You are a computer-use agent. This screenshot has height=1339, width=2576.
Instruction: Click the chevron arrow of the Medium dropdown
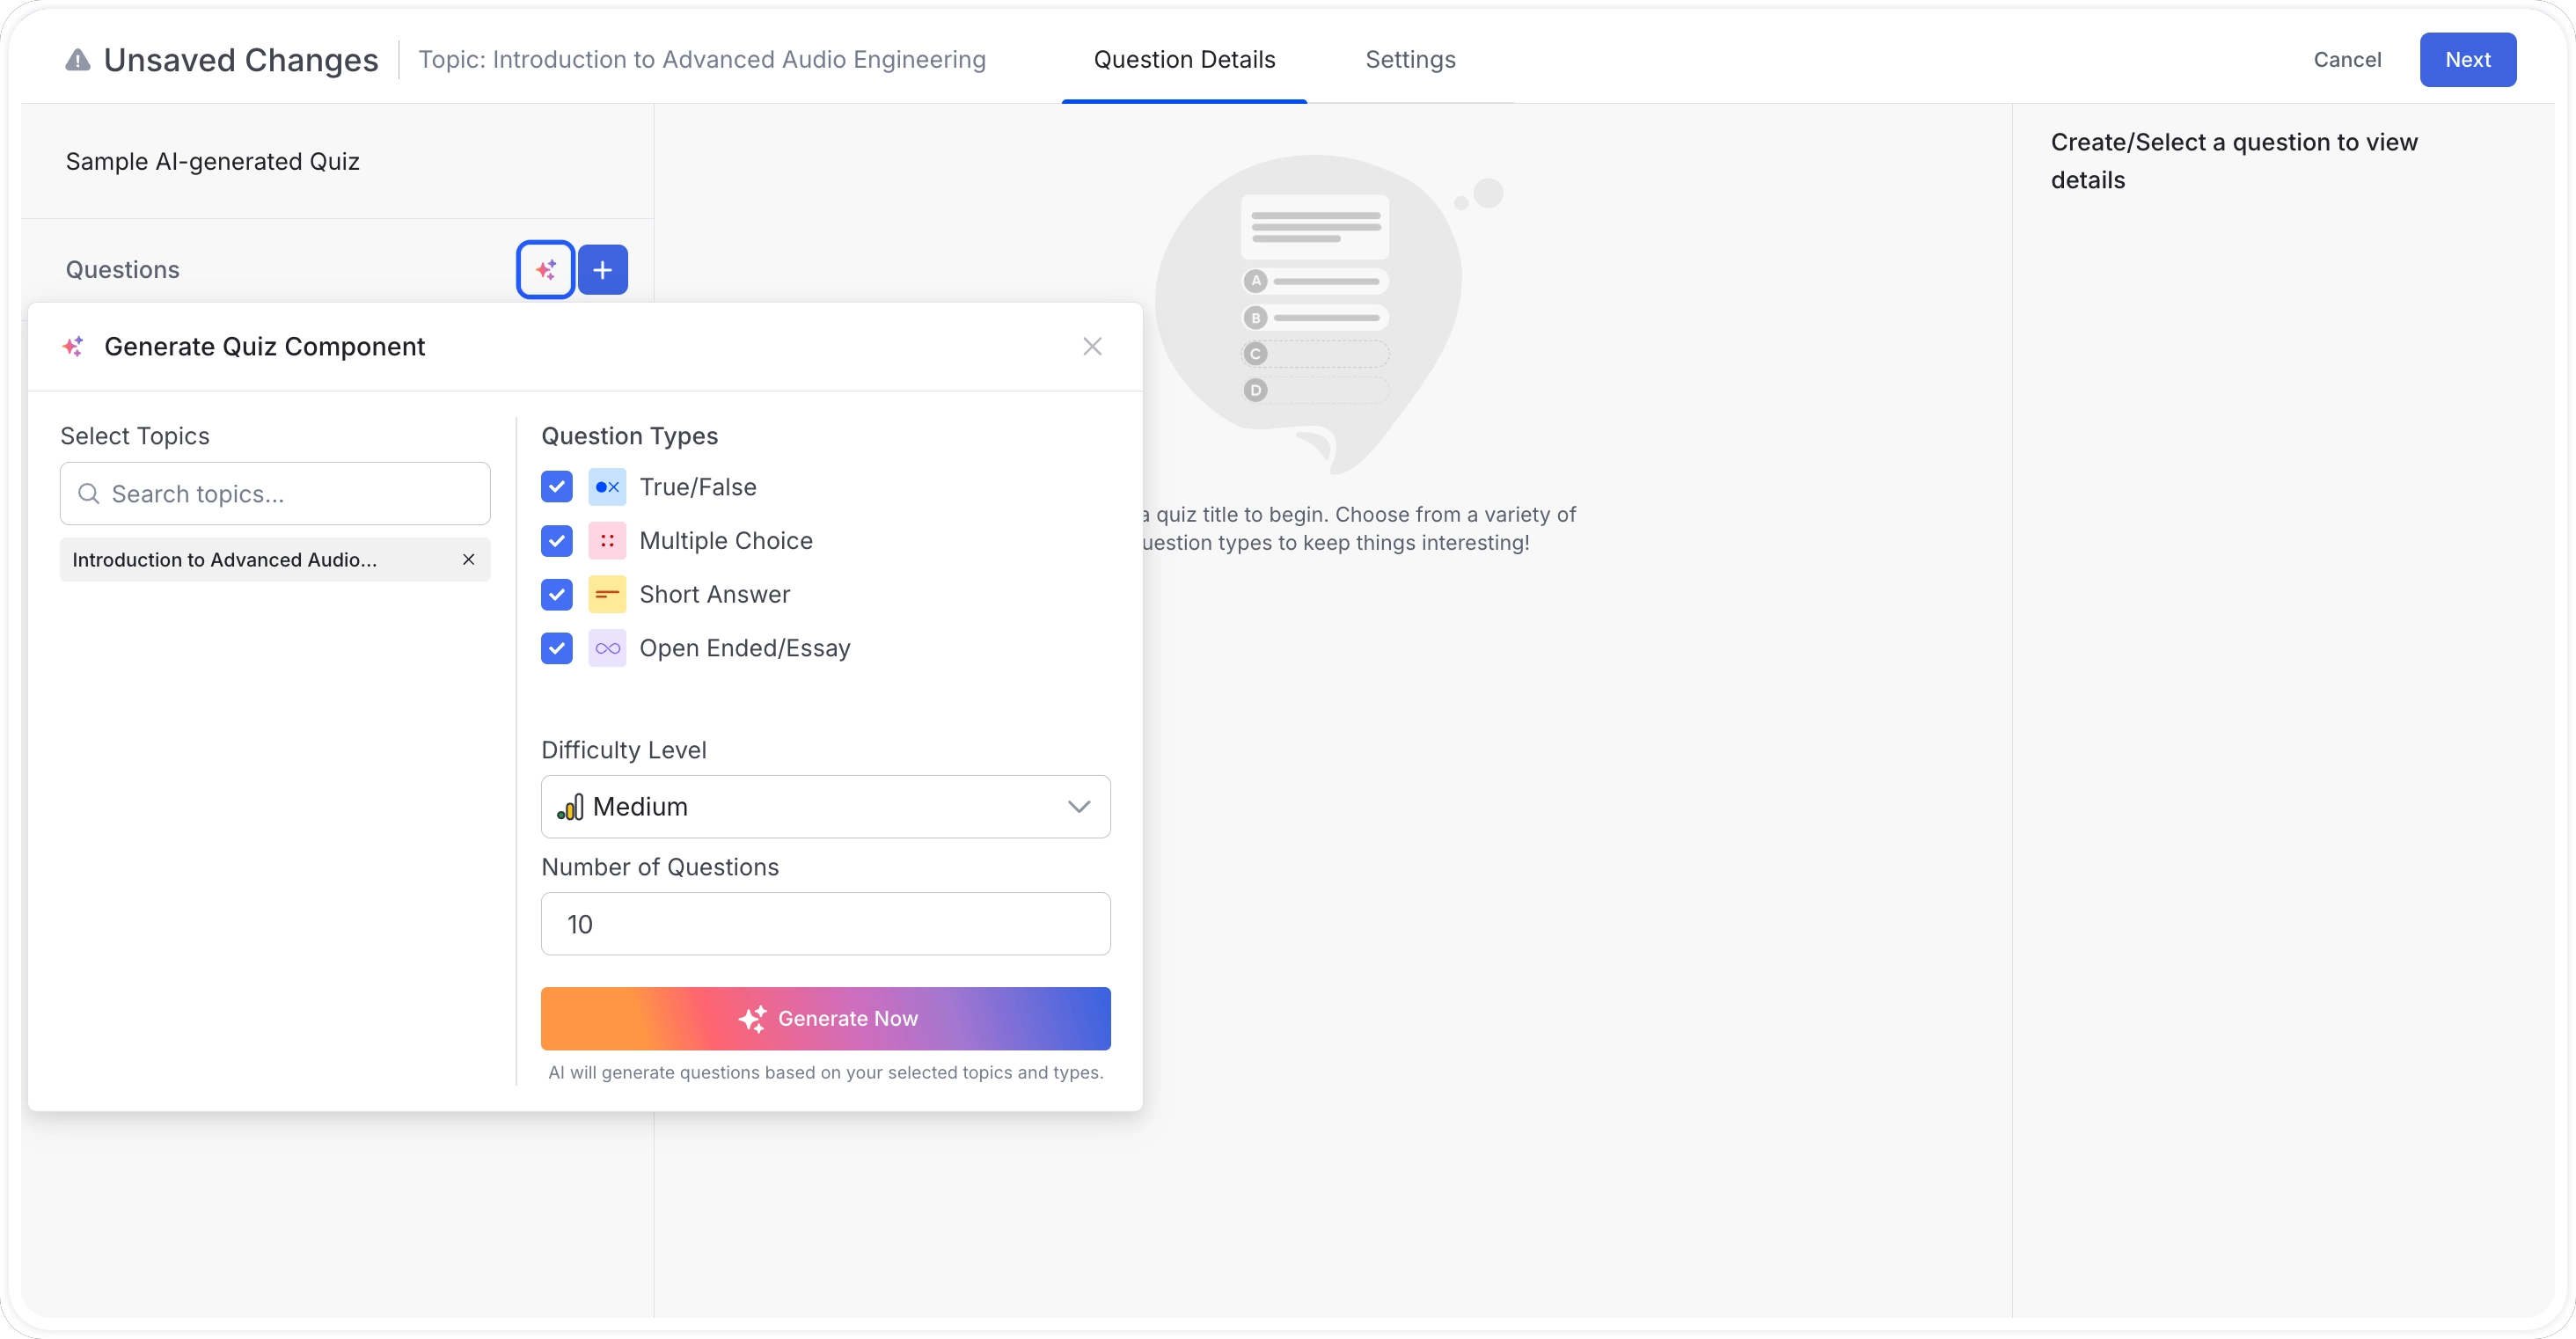tap(1078, 807)
